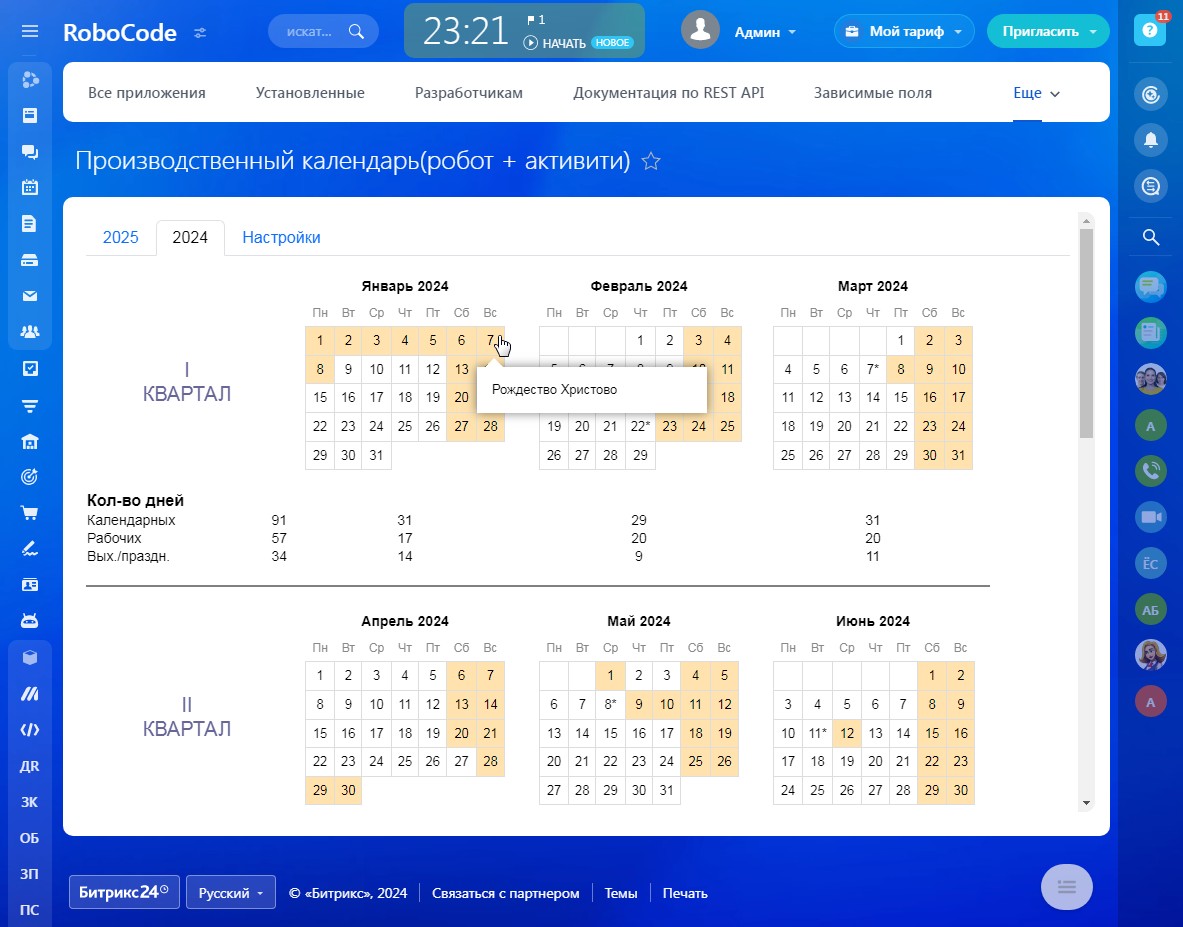The width and height of the screenshot is (1183, 927).
Task: Click the Печать link in footer
Action: click(685, 893)
